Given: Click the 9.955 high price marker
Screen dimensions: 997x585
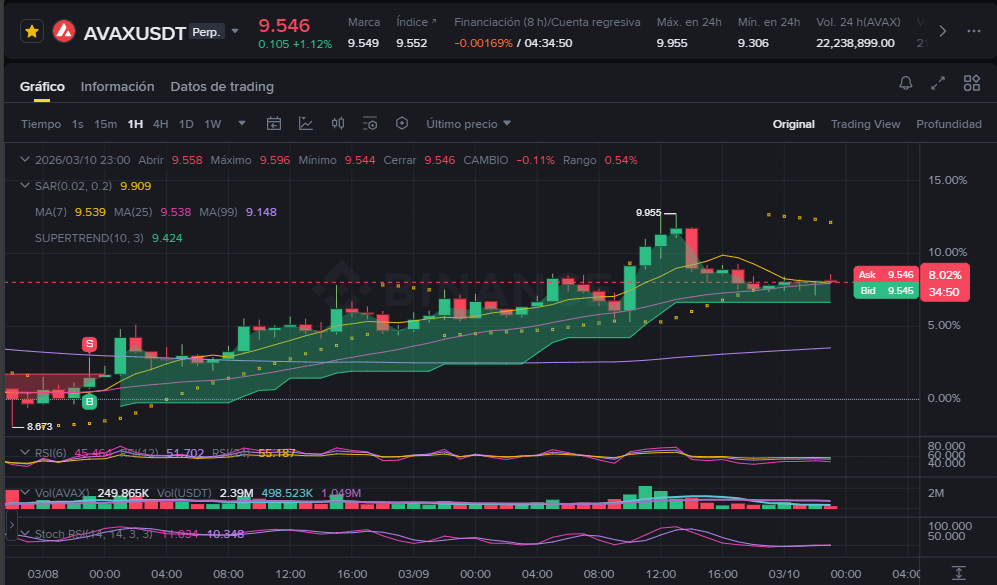Looking at the screenshot, I should coord(649,213).
